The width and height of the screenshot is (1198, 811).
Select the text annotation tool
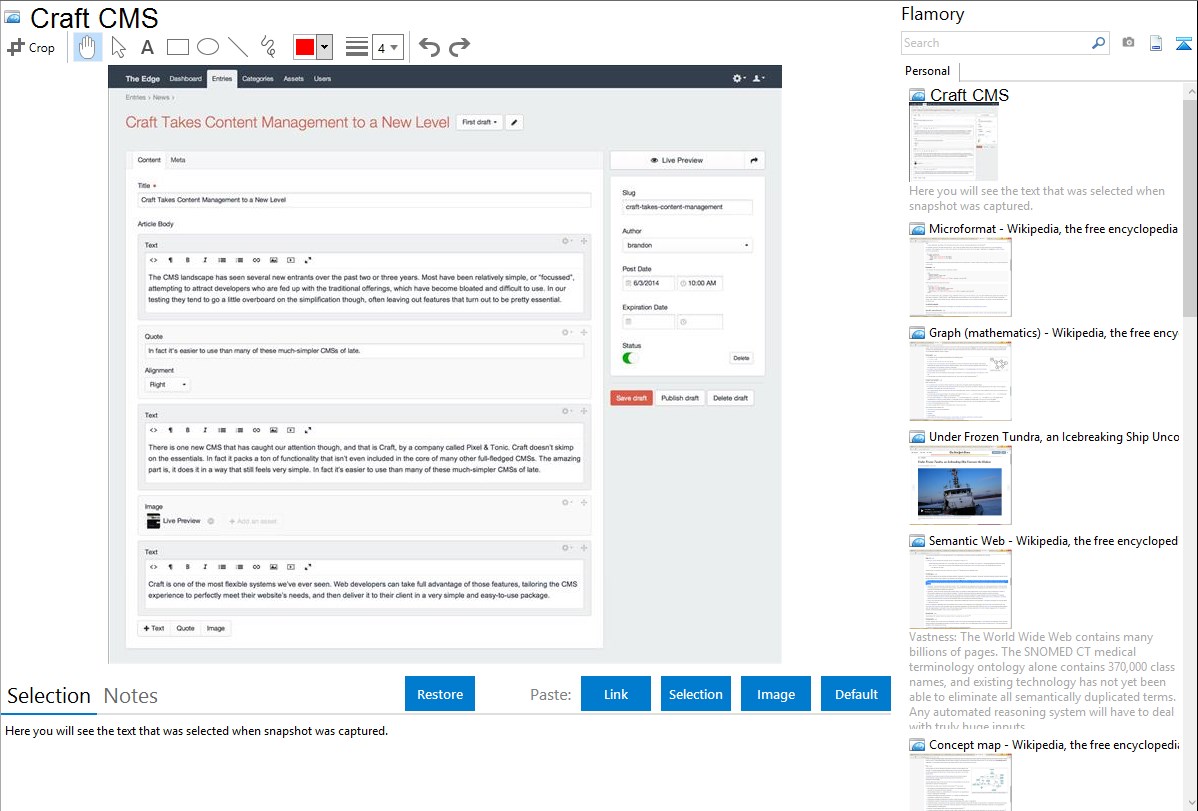point(147,47)
